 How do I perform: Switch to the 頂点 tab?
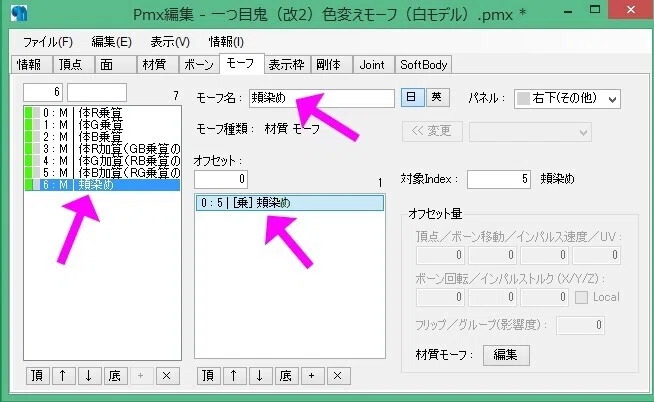(73, 65)
